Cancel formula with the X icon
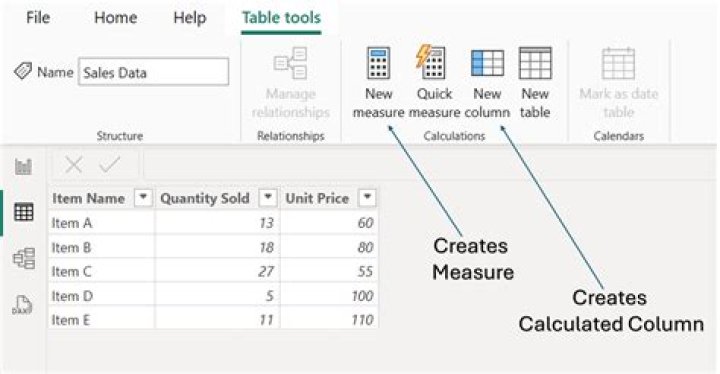This screenshot has width=720, height=374. [x=73, y=164]
